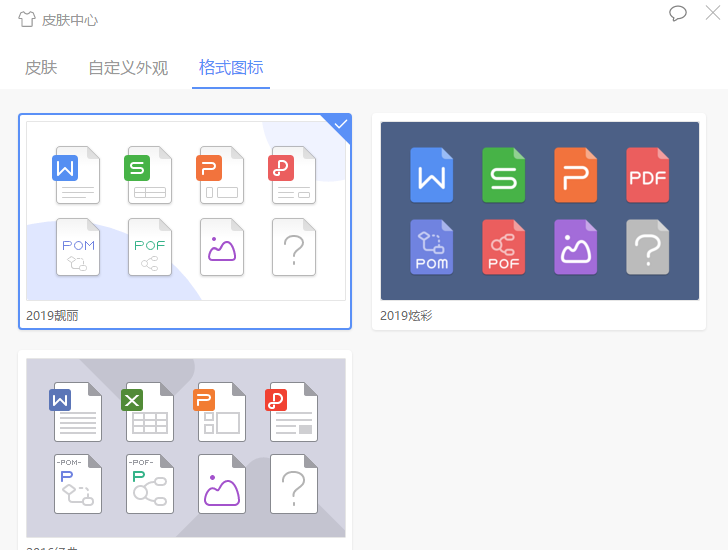Click the classic set question mark icon
Viewport: 728px width, 550px height.
coord(293,484)
